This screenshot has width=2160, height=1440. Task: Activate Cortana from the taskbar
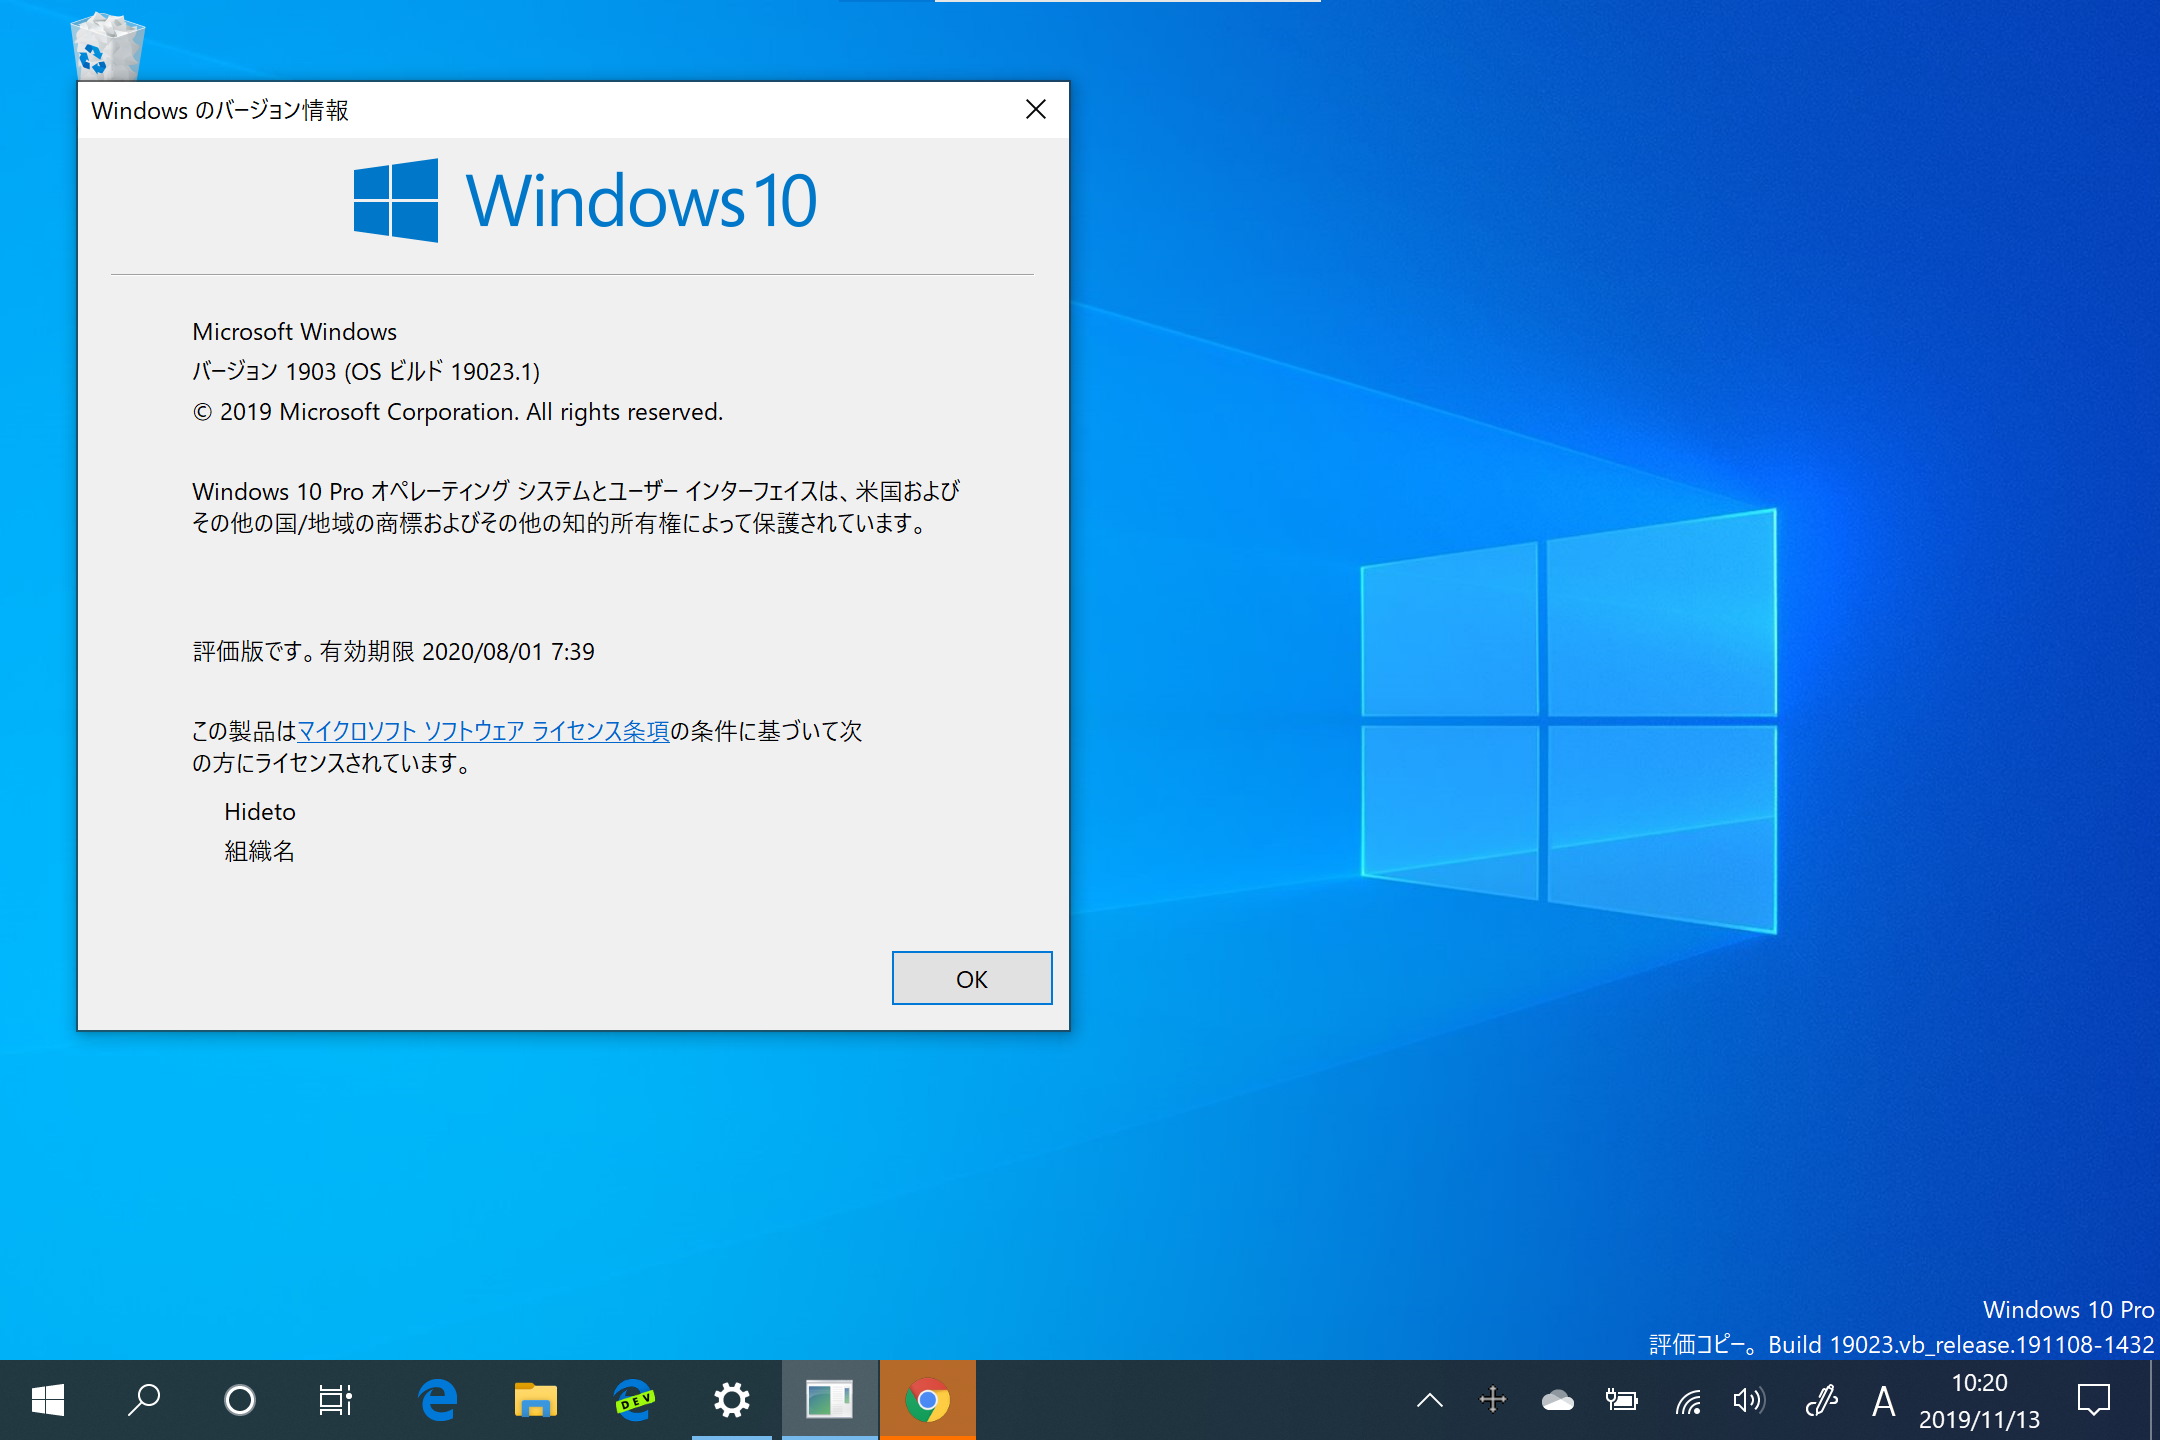click(x=239, y=1400)
